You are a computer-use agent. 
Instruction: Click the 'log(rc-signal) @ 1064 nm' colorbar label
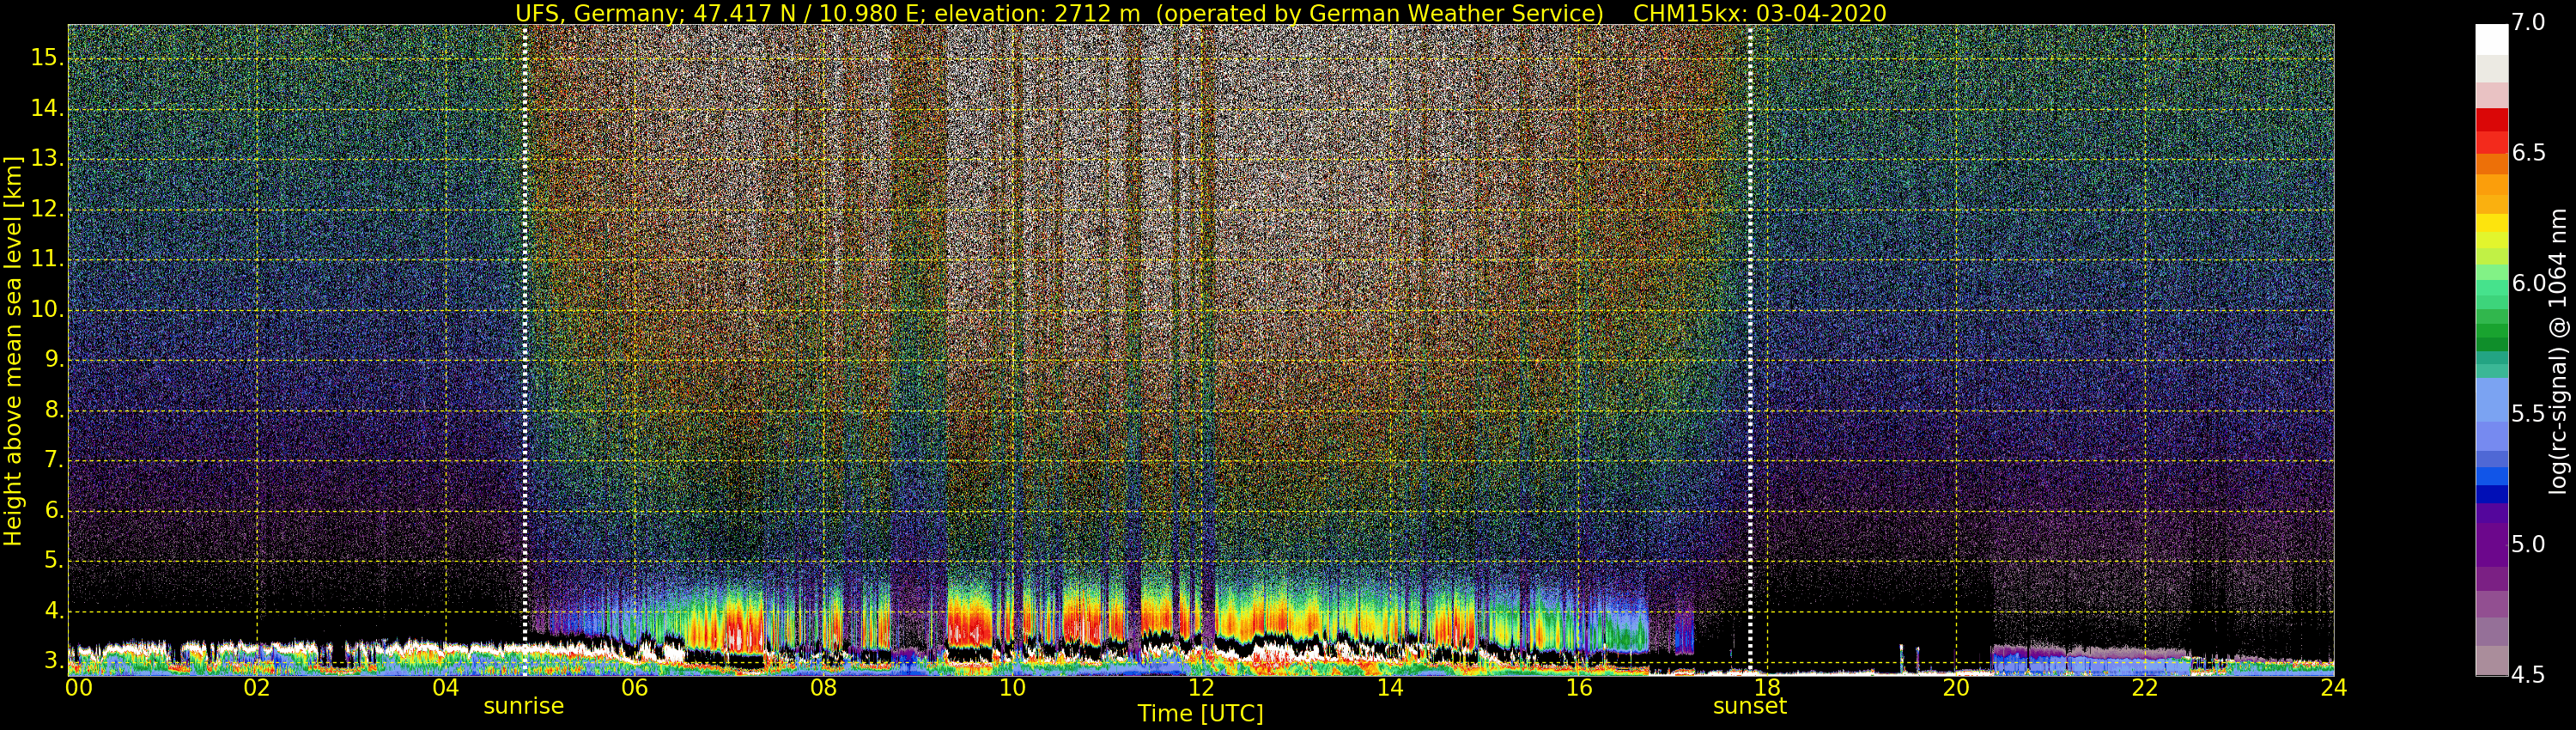click(x=2557, y=351)
